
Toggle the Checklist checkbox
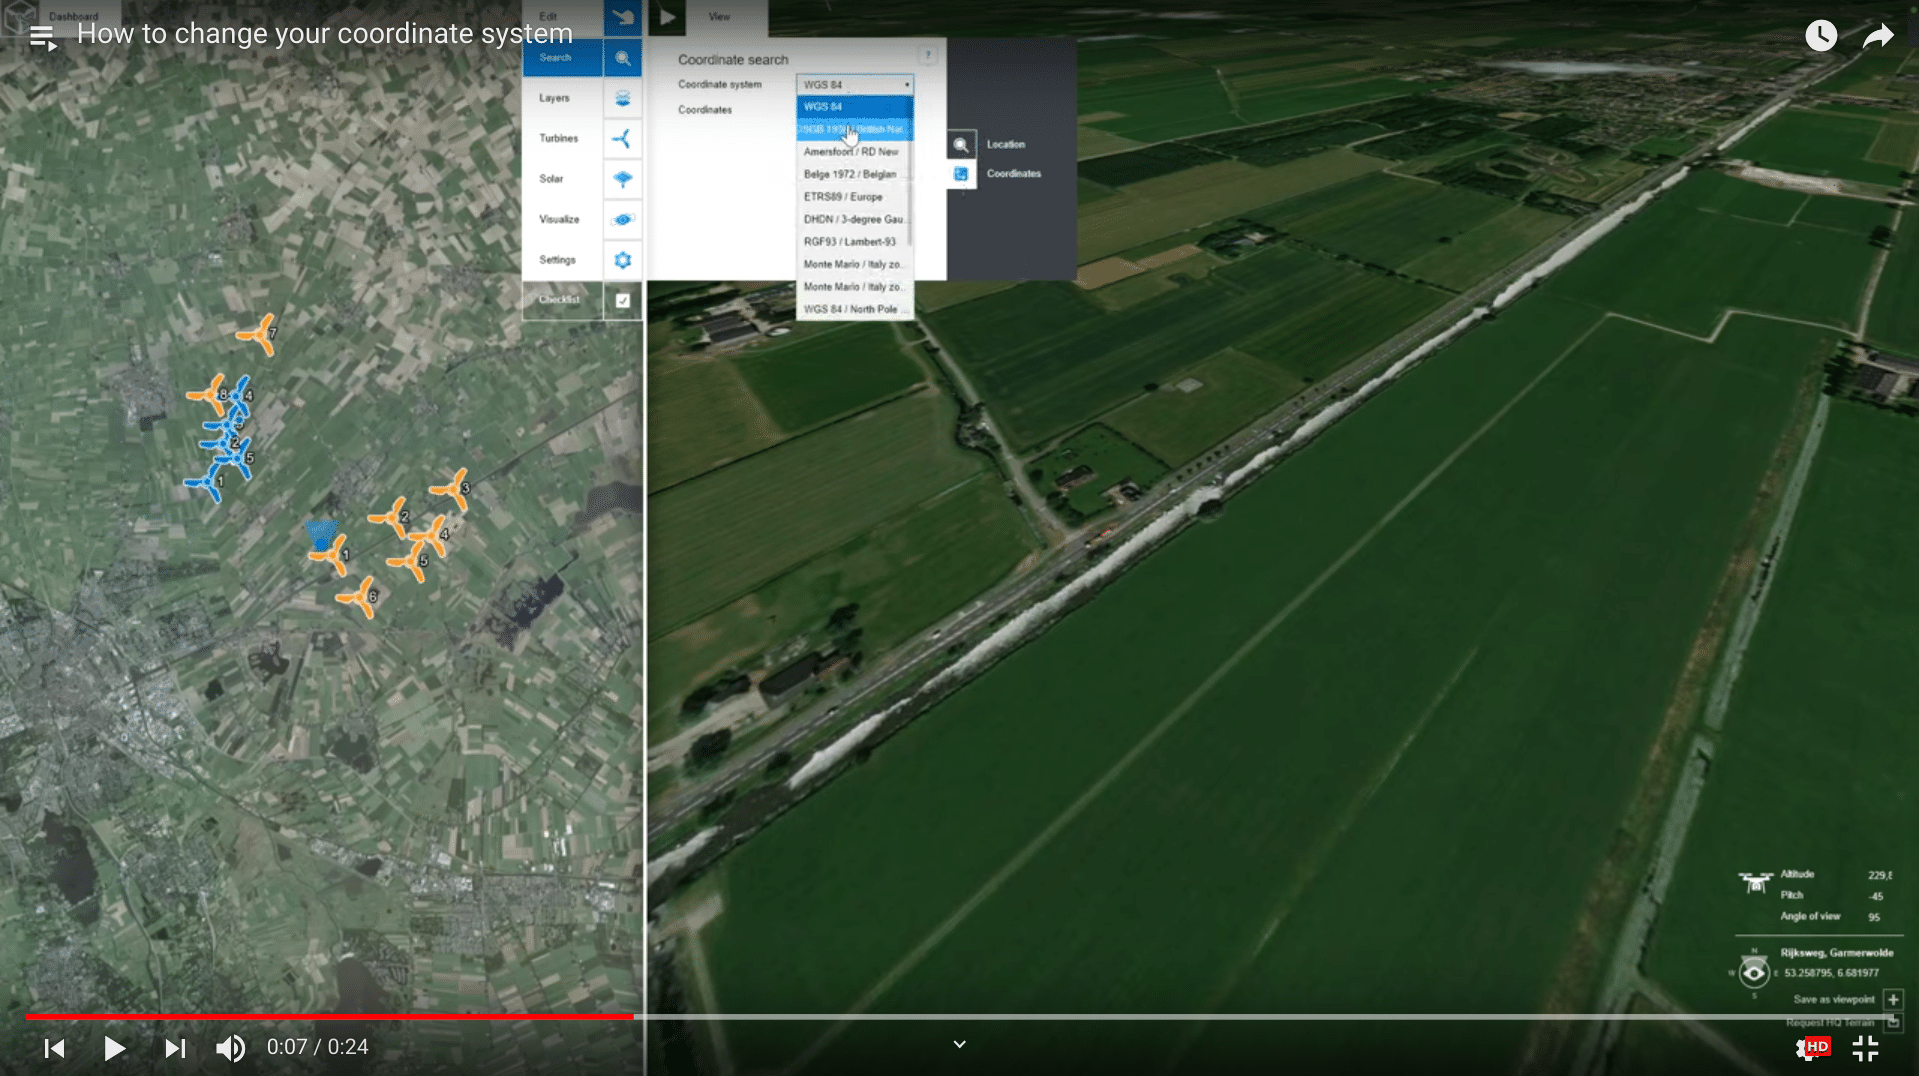tap(622, 300)
